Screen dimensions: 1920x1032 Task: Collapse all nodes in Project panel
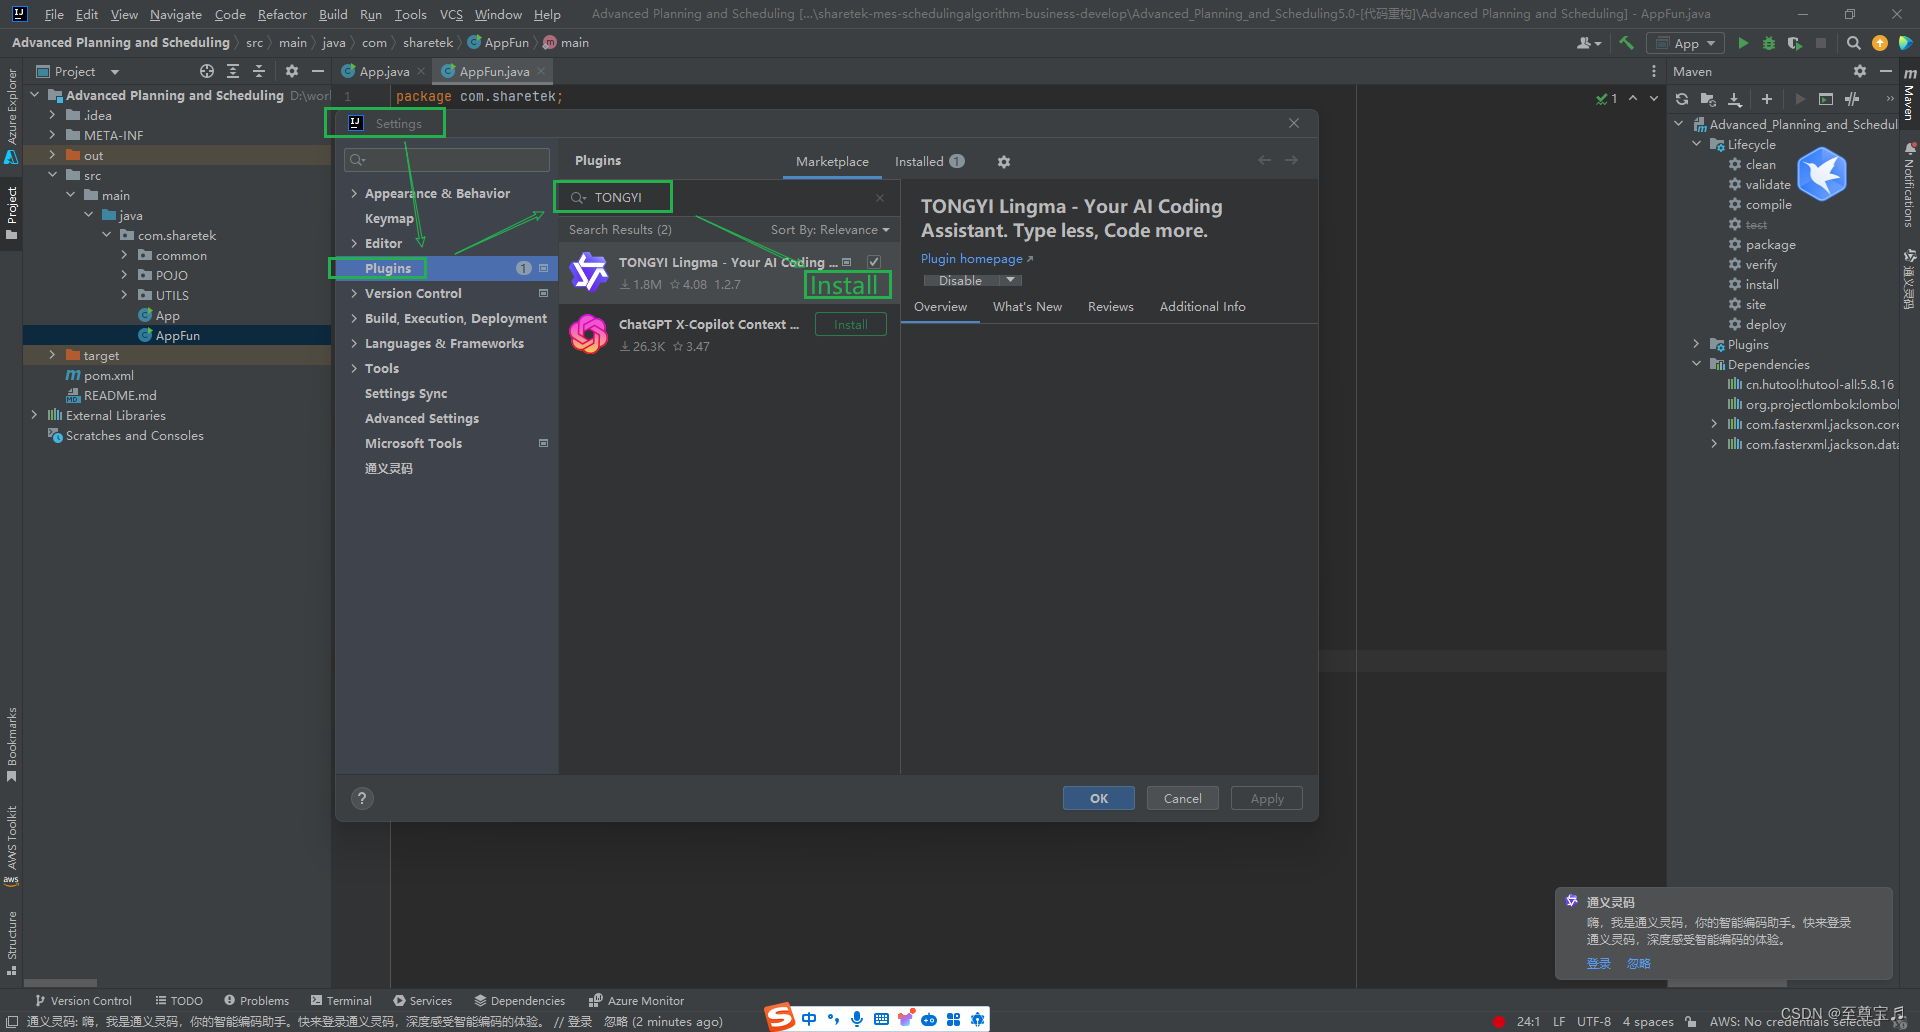(x=259, y=71)
